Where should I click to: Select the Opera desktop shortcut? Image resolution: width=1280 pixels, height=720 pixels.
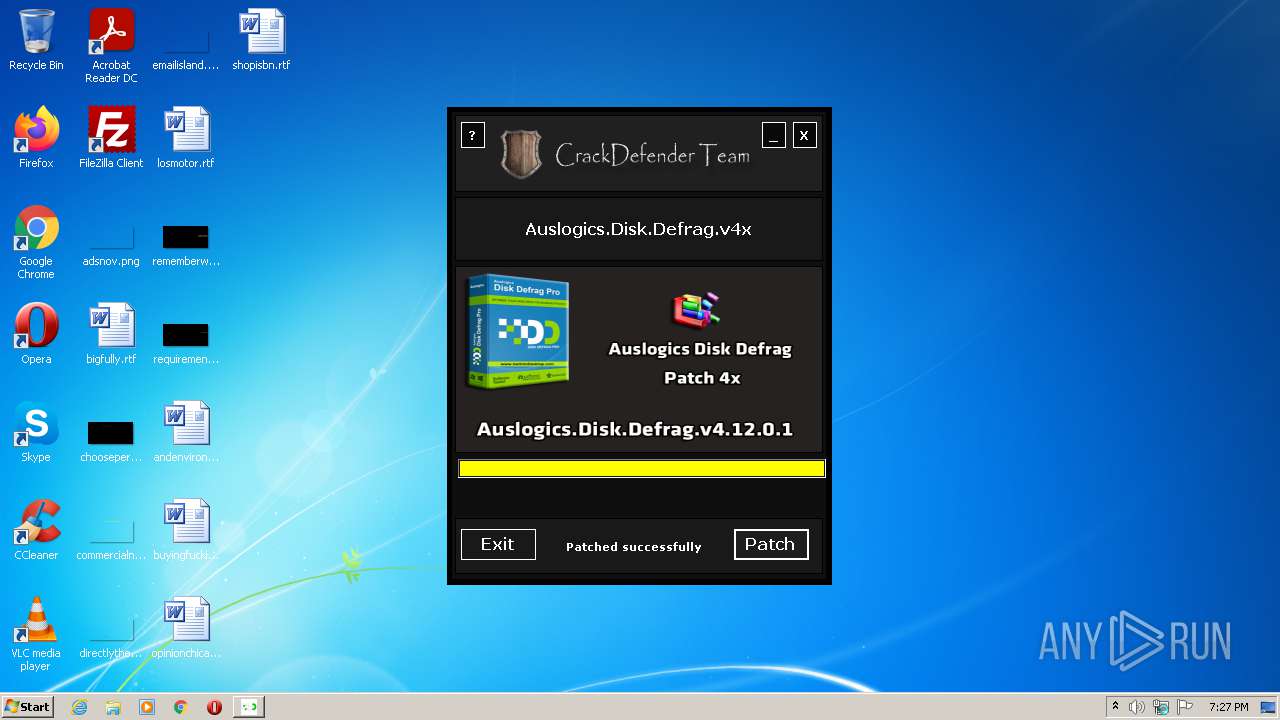(x=36, y=335)
